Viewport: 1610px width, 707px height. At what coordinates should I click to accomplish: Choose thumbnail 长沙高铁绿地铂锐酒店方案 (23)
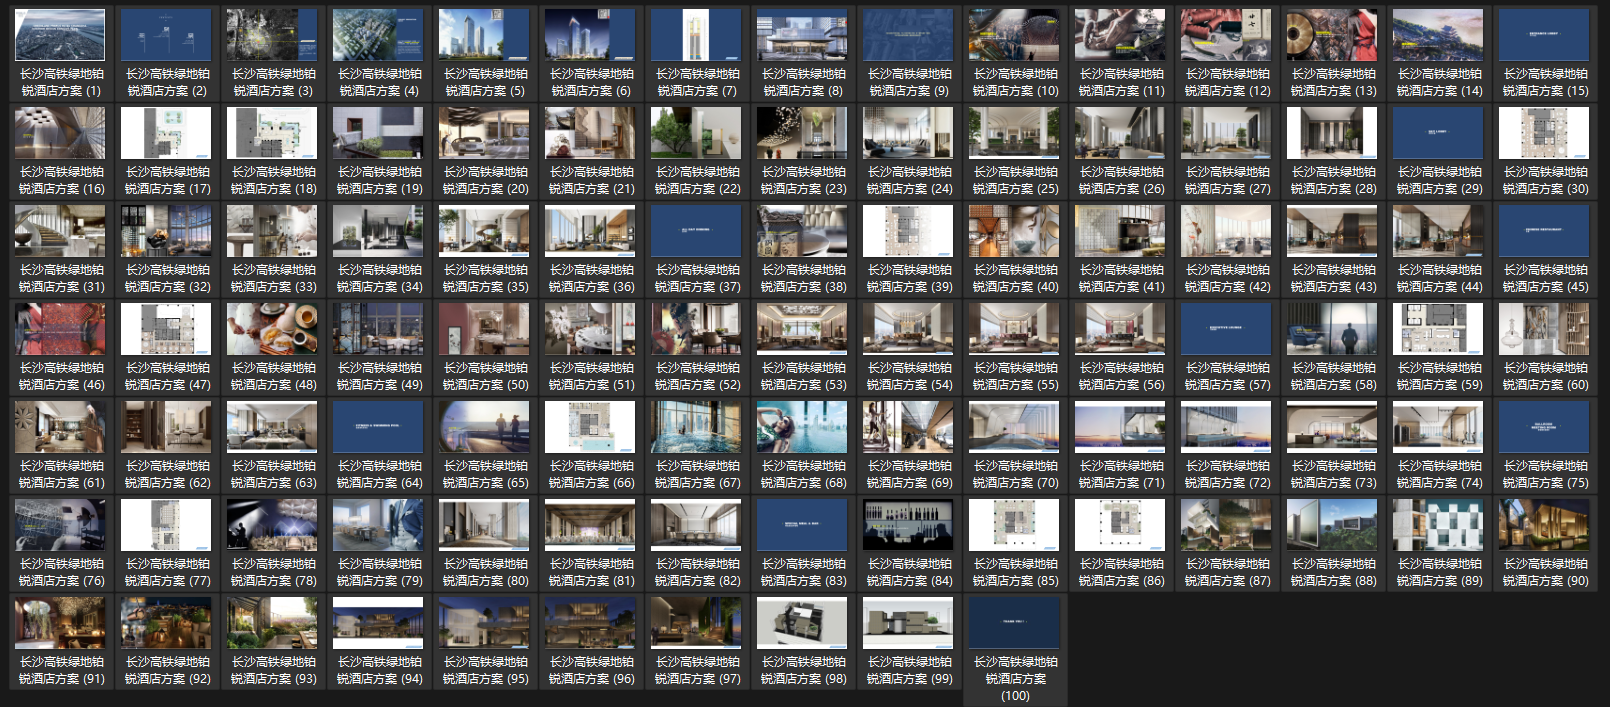(803, 134)
